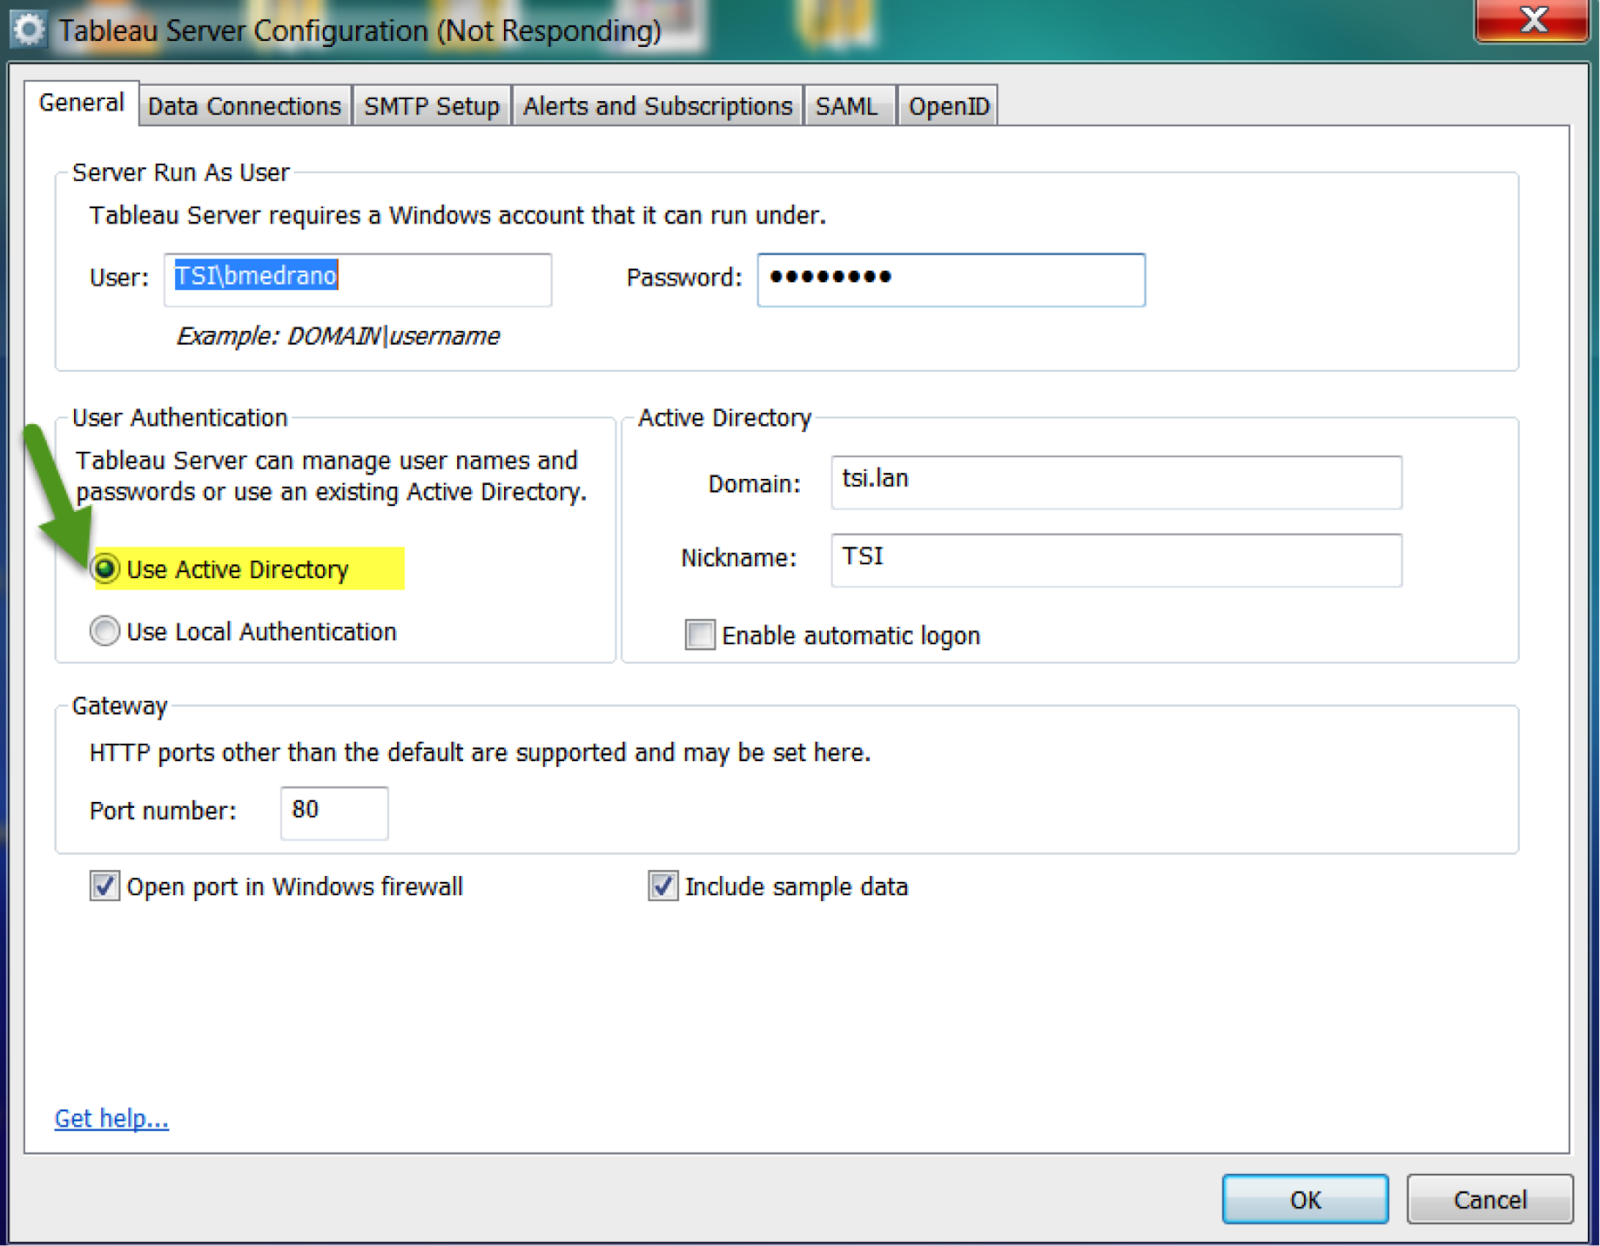
Task: Click the Nickname text field
Action: [x=1115, y=559]
